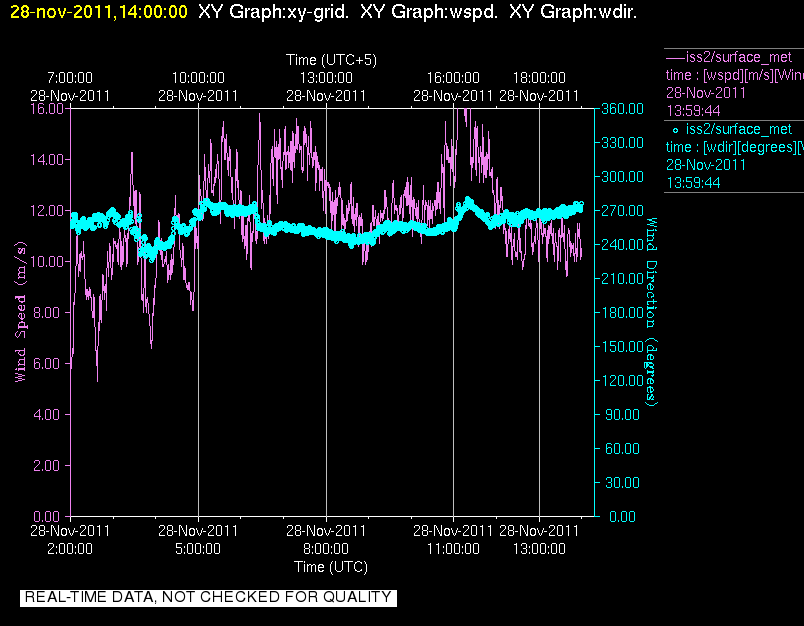Click the '240.00' wind direction axis value
The height and width of the screenshot is (626, 804).
[622, 245]
